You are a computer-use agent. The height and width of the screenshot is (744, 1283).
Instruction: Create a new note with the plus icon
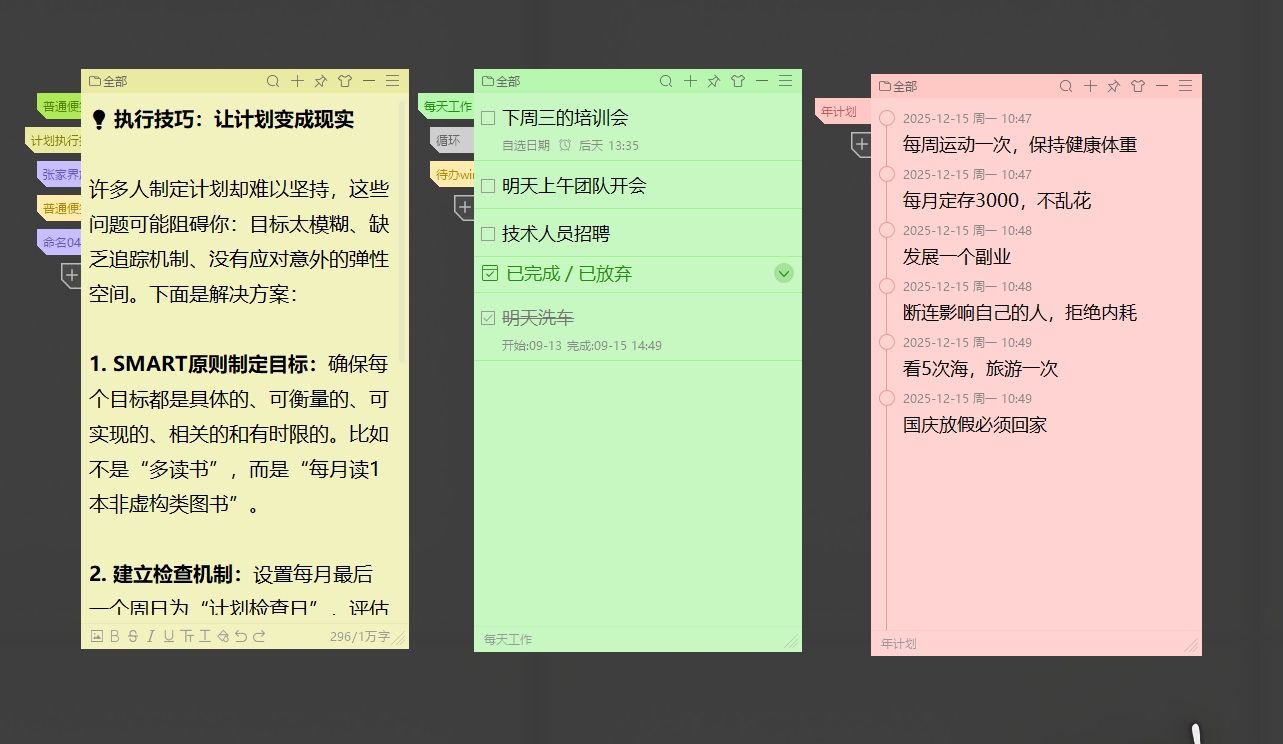pos(296,81)
